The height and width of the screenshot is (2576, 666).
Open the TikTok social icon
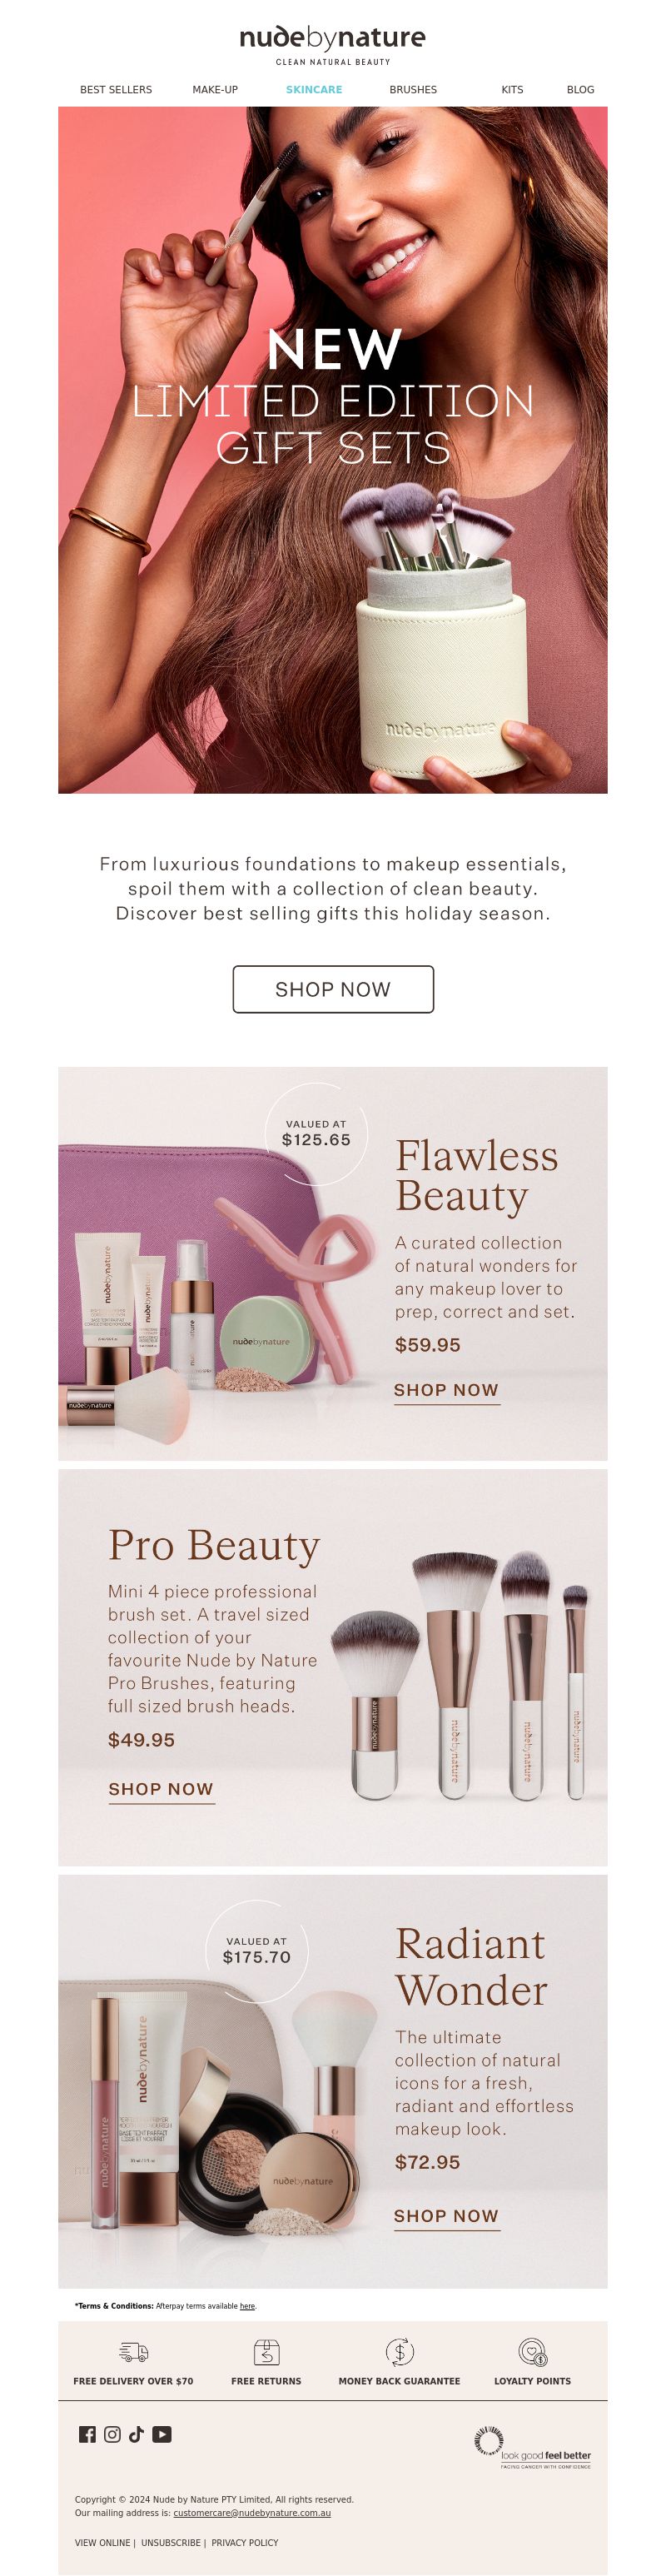[136, 2433]
